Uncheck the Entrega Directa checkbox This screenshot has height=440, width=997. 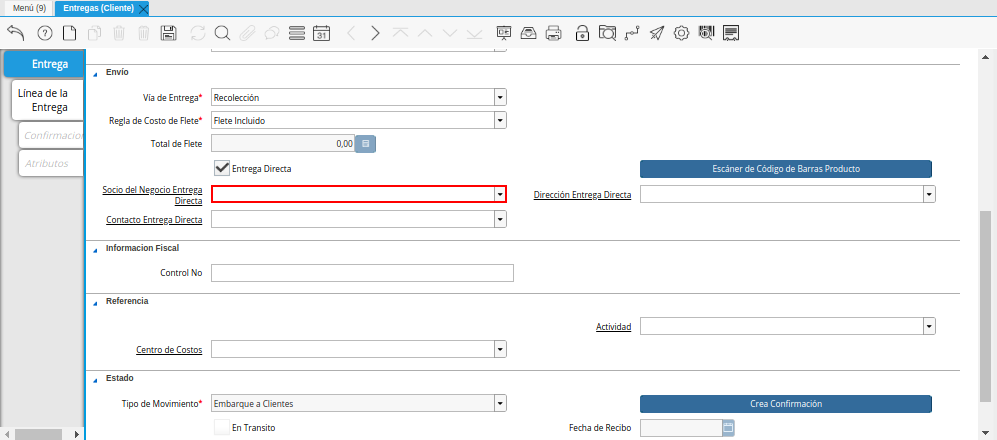pyautogui.click(x=222, y=168)
